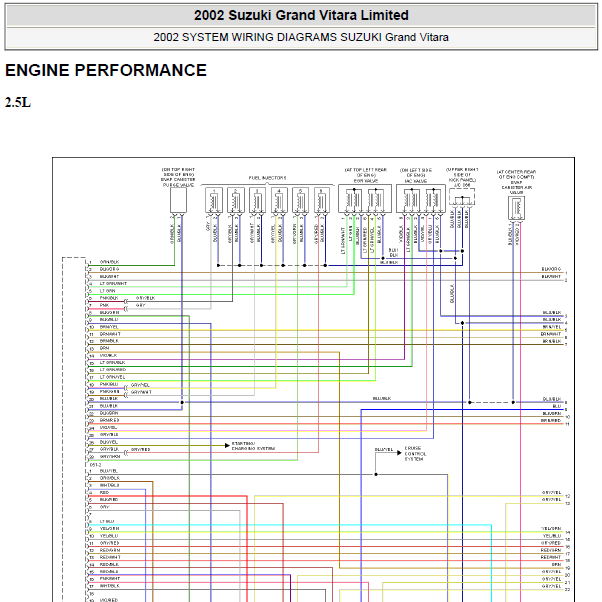Select the EGR valve component symbol

pos(365,198)
